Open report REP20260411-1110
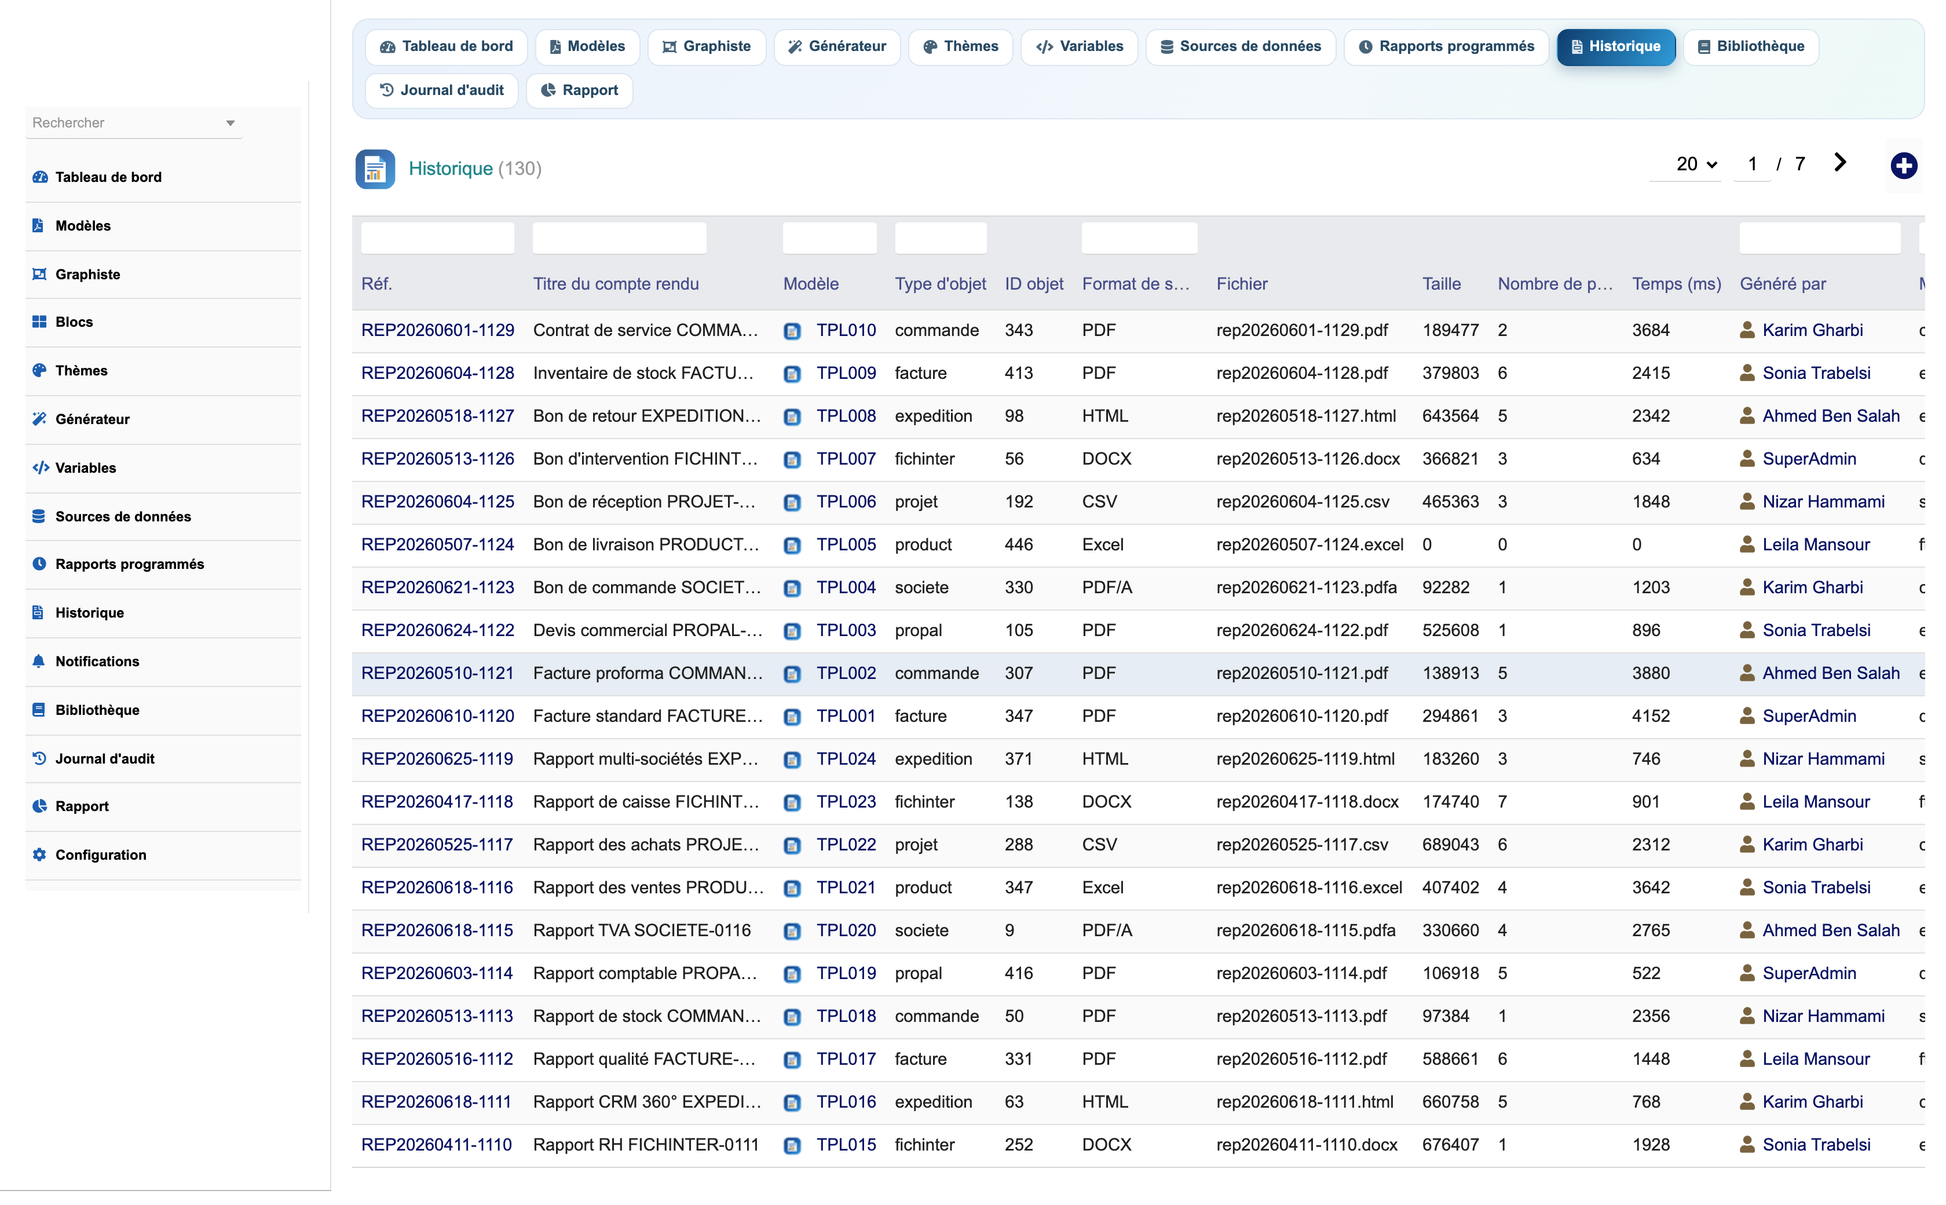1946x1205 pixels. pyautogui.click(x=436, y=1145)
